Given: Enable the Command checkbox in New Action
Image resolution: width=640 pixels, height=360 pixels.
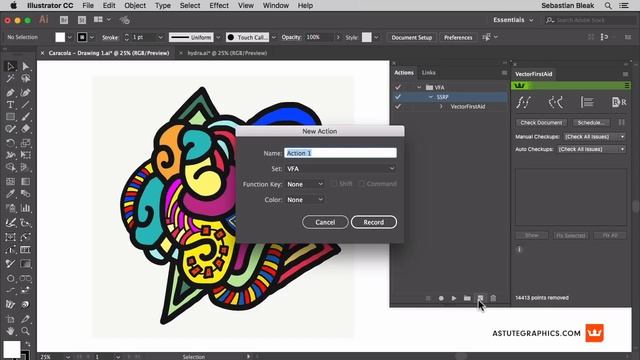Looking at the screenshot, I should 362,184.
